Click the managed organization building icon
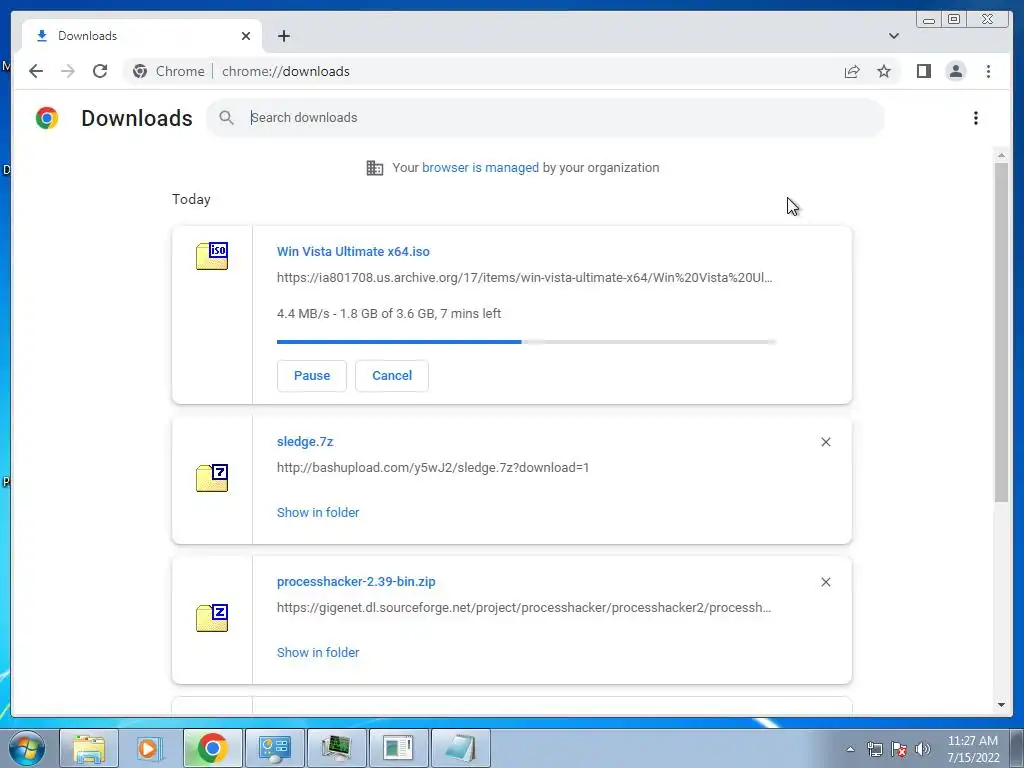1024x768 pixels. (375, 168)
